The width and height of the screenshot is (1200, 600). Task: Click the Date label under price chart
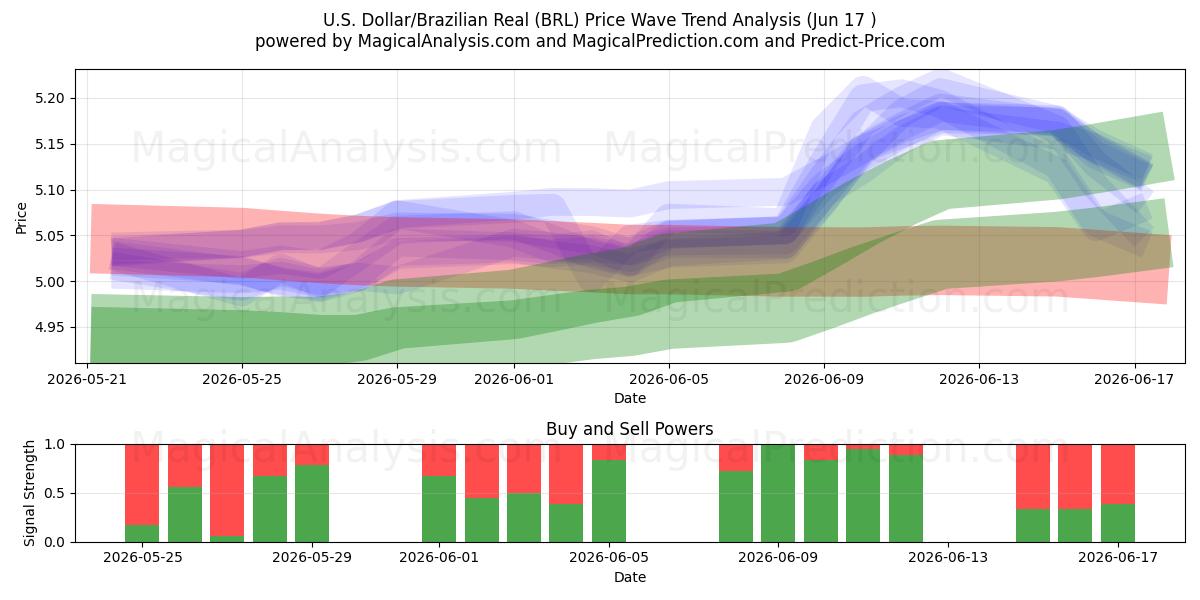(x=630, y=398)
